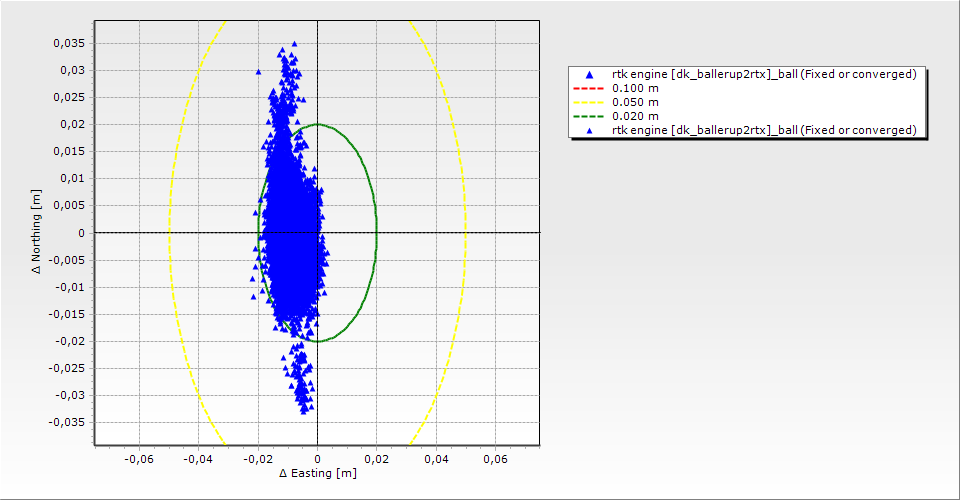Viewport: 960px width, 500px height.
Task: Click the -0,035 northing axis label
Action: pyautogui.click(x=67, y=422)
